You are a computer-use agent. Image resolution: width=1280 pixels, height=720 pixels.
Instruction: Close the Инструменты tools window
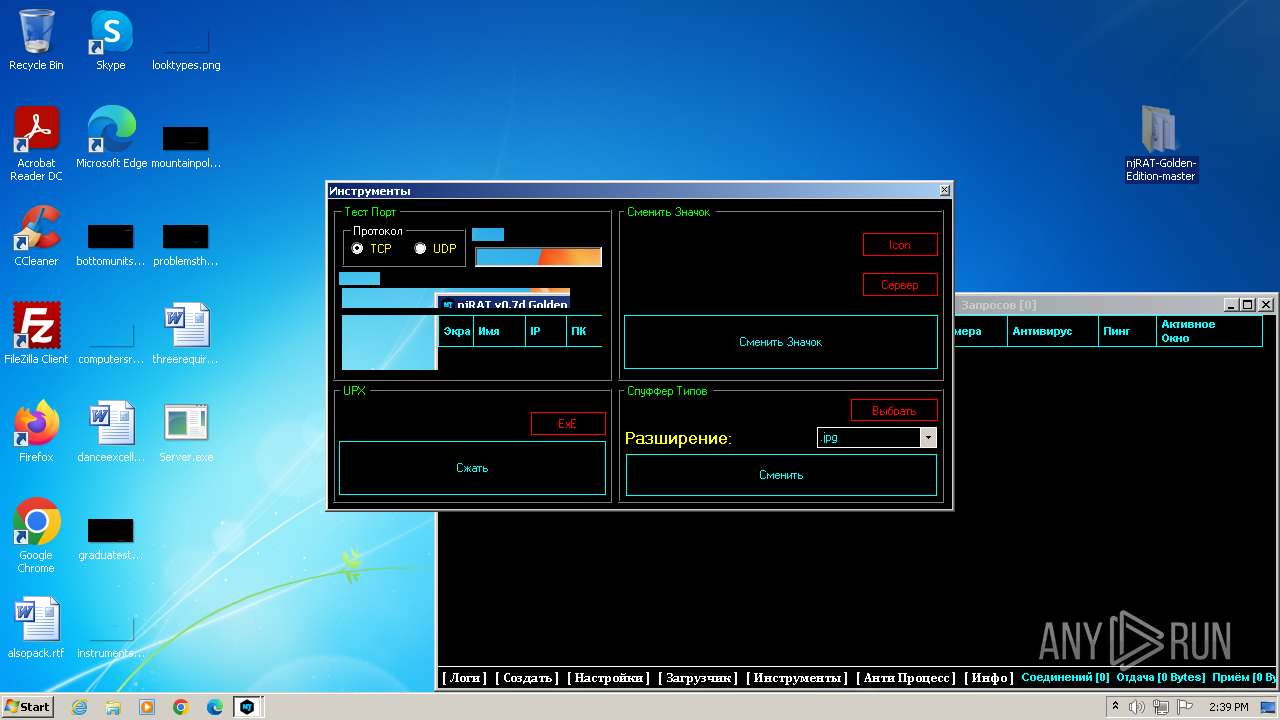coord(945,190)
